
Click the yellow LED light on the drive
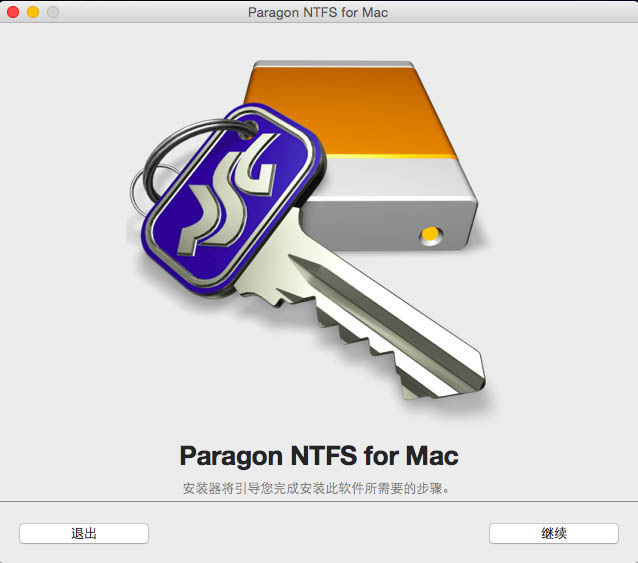point(430,235)
